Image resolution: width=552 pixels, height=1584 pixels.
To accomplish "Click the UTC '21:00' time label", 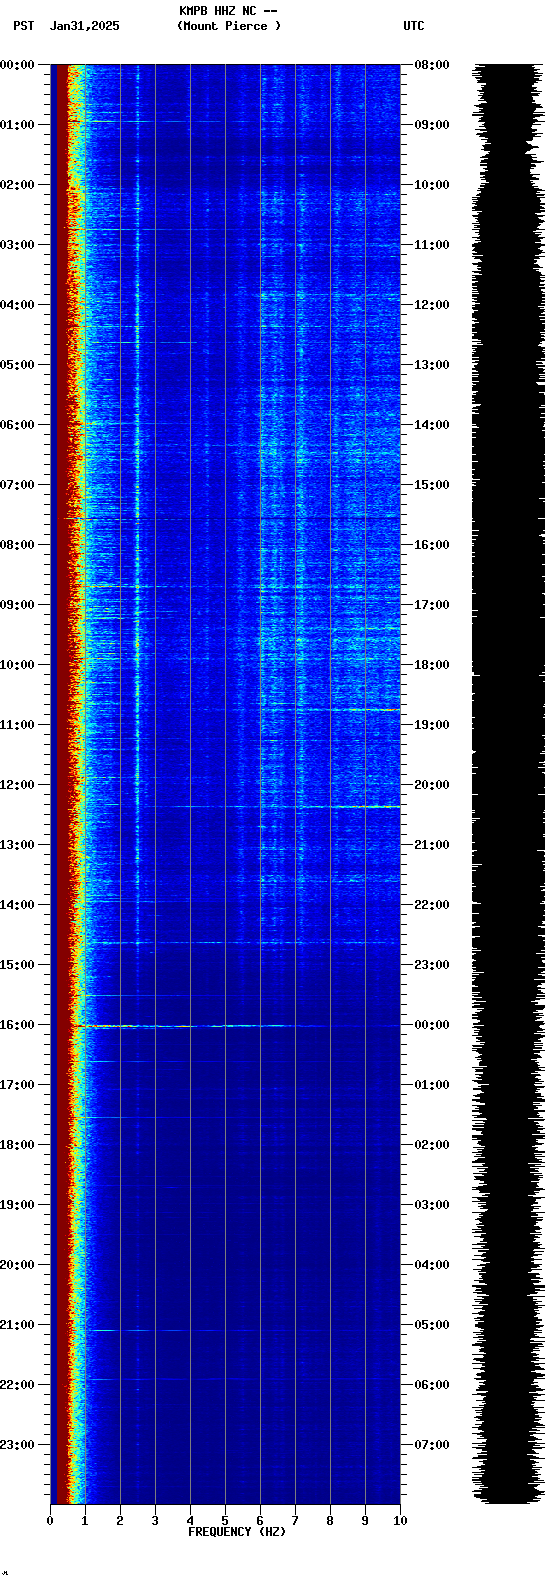I will coord(432,845).
